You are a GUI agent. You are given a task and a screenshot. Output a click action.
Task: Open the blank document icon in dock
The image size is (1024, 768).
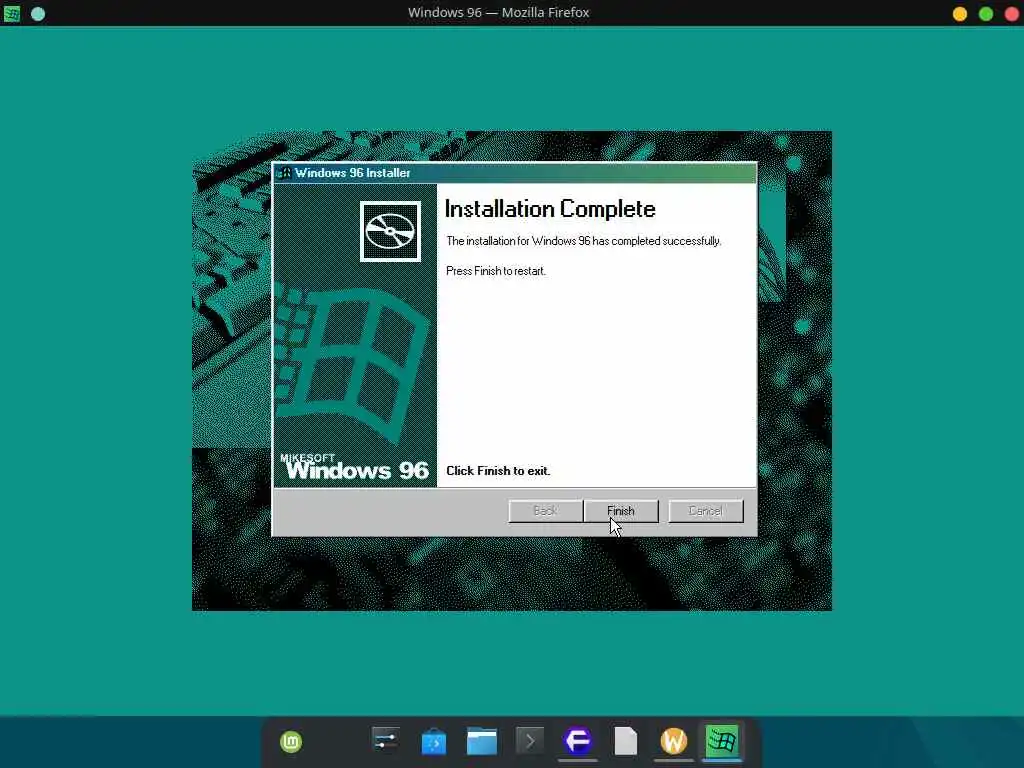click(626, 741)
